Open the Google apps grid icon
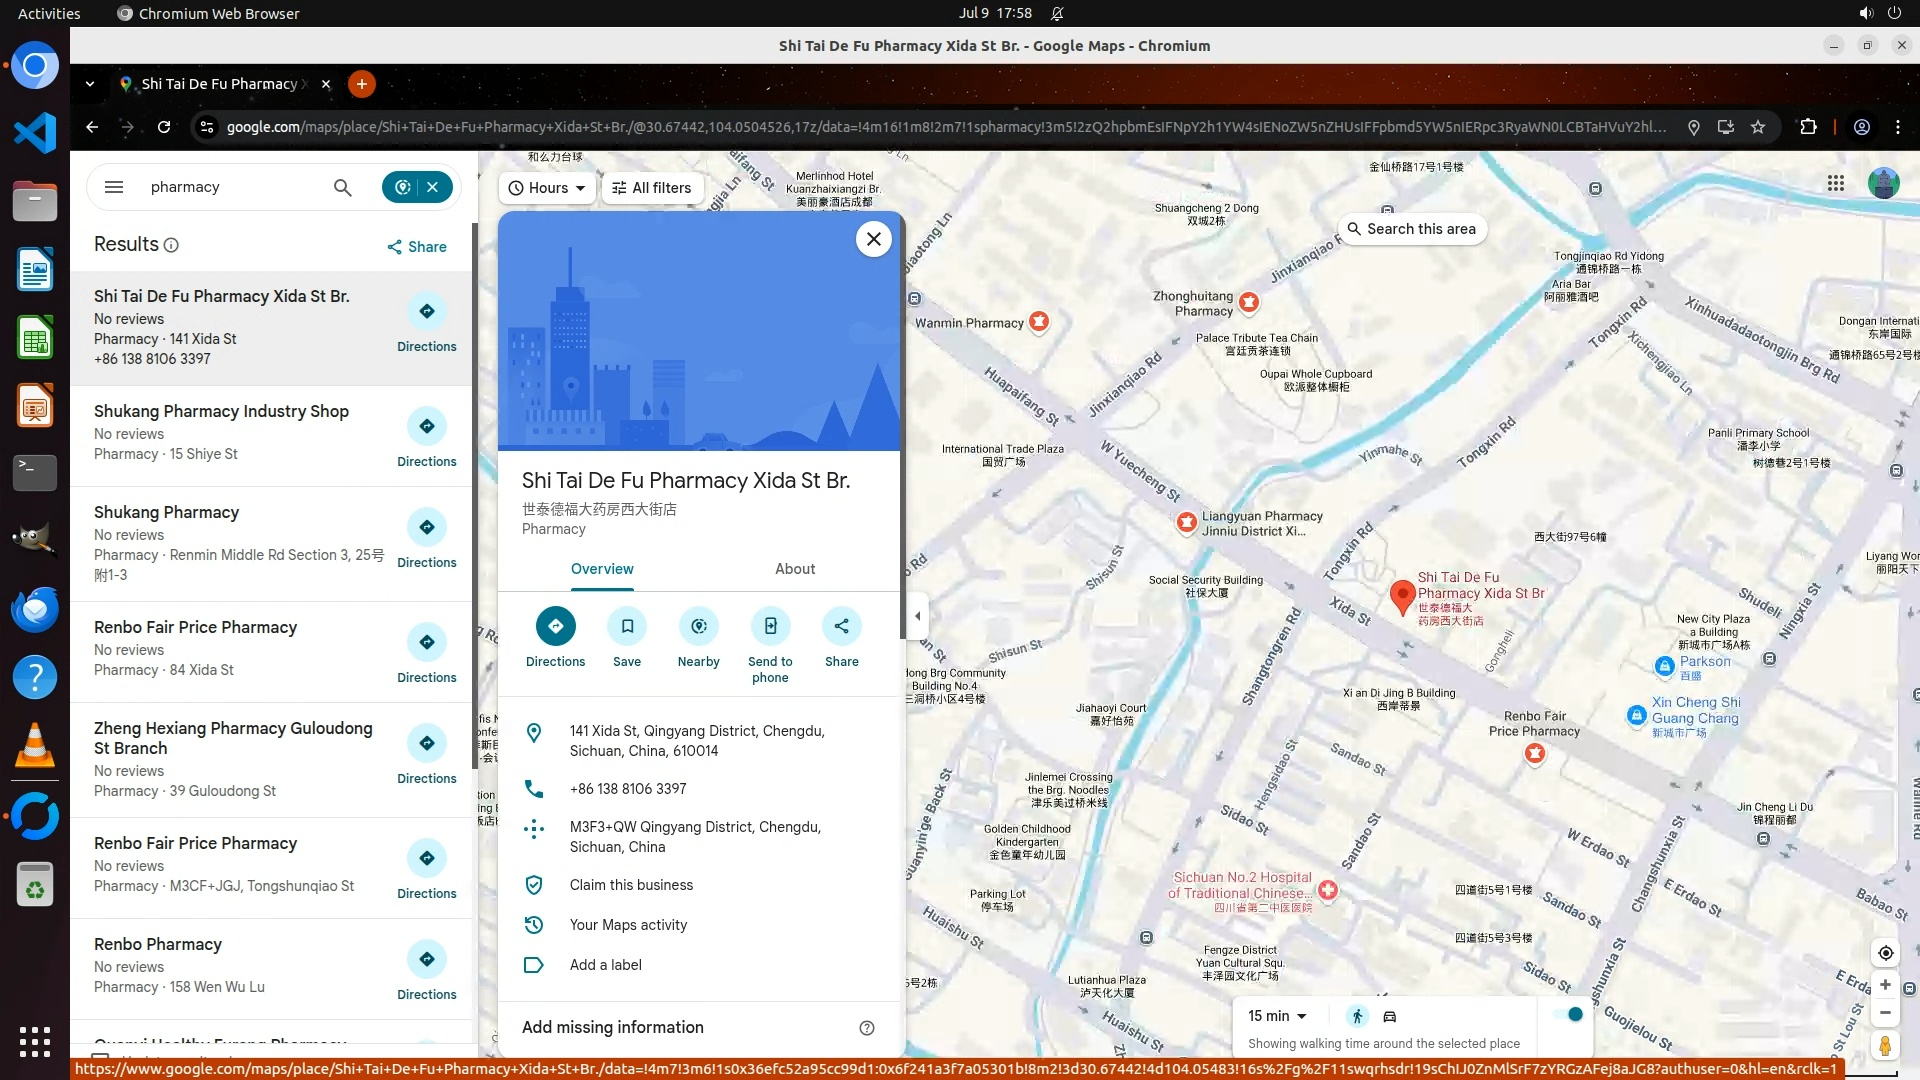The height and width of the screenshot is (1080, 1920). tap(1835, 183)
